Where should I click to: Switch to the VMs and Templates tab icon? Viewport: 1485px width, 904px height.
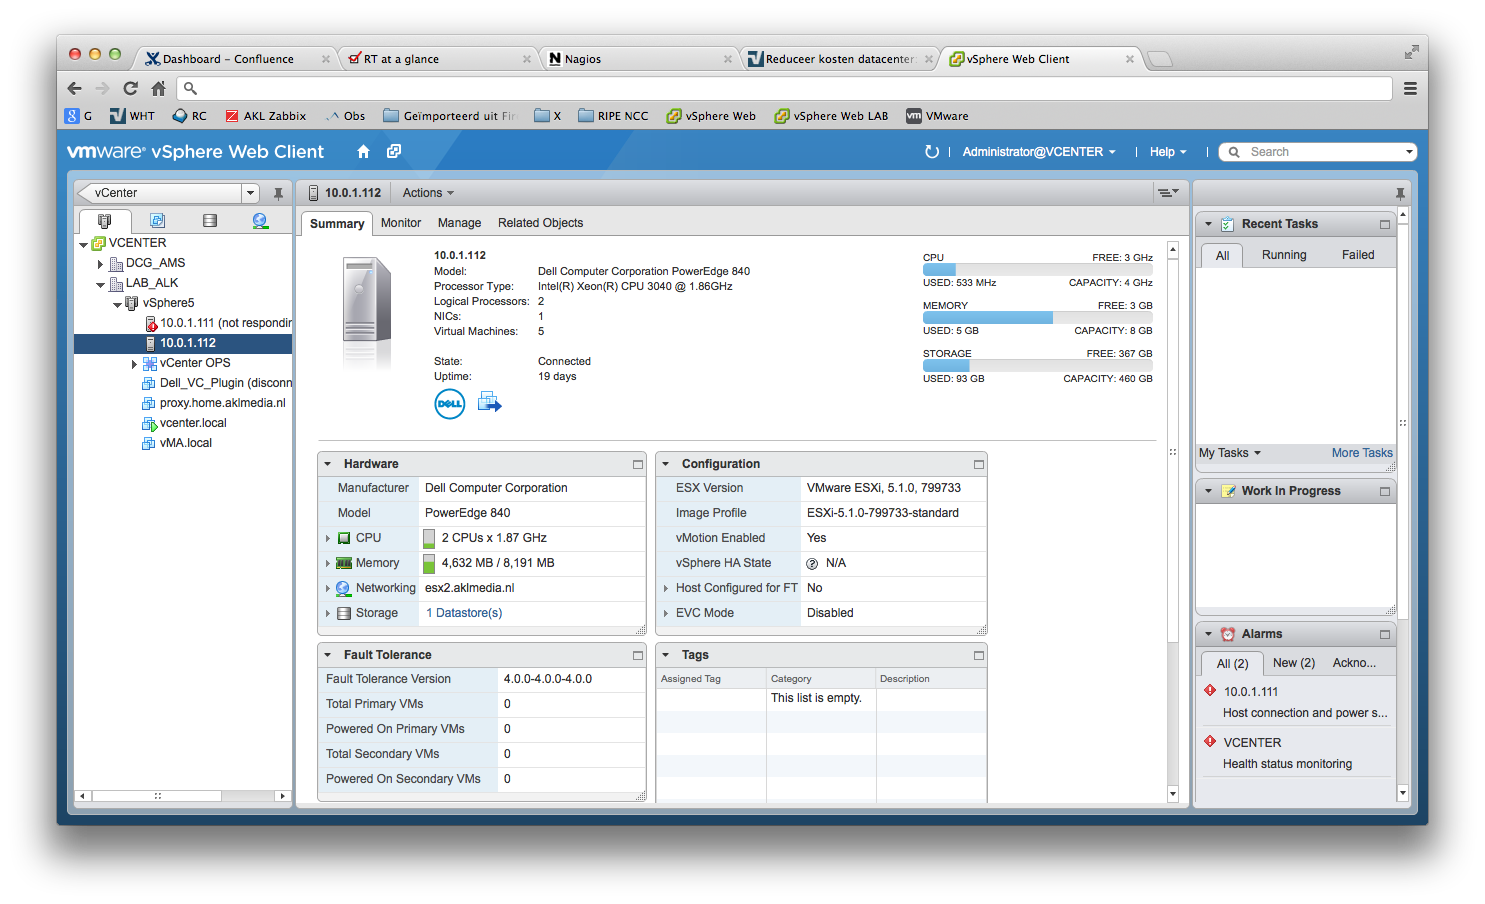coord(157,221)
